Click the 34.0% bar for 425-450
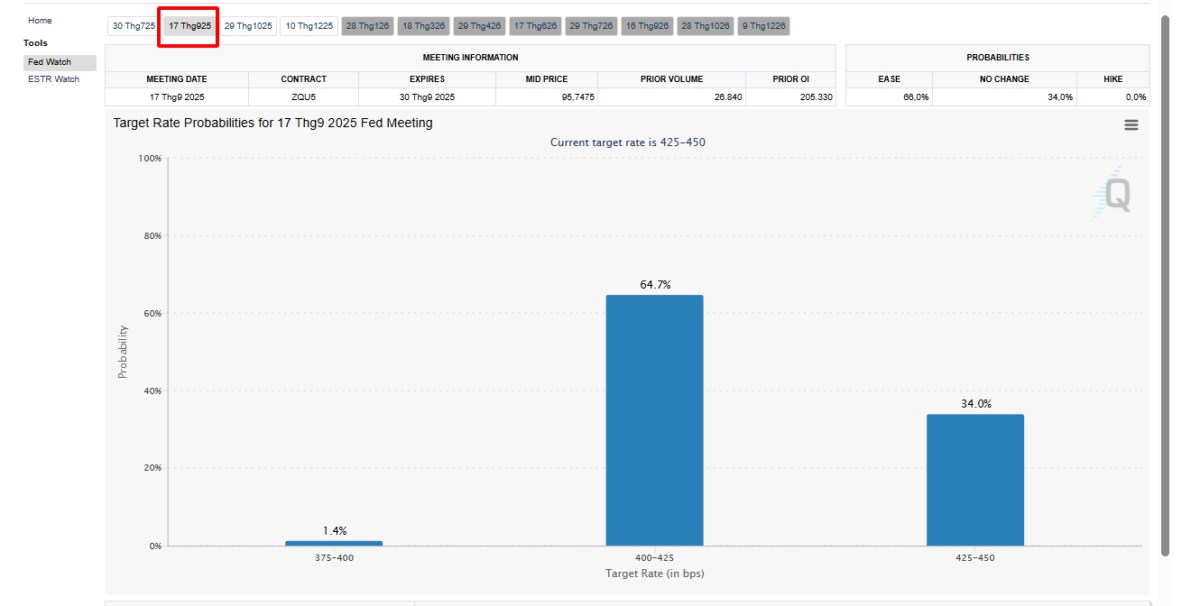 point(975,480)
